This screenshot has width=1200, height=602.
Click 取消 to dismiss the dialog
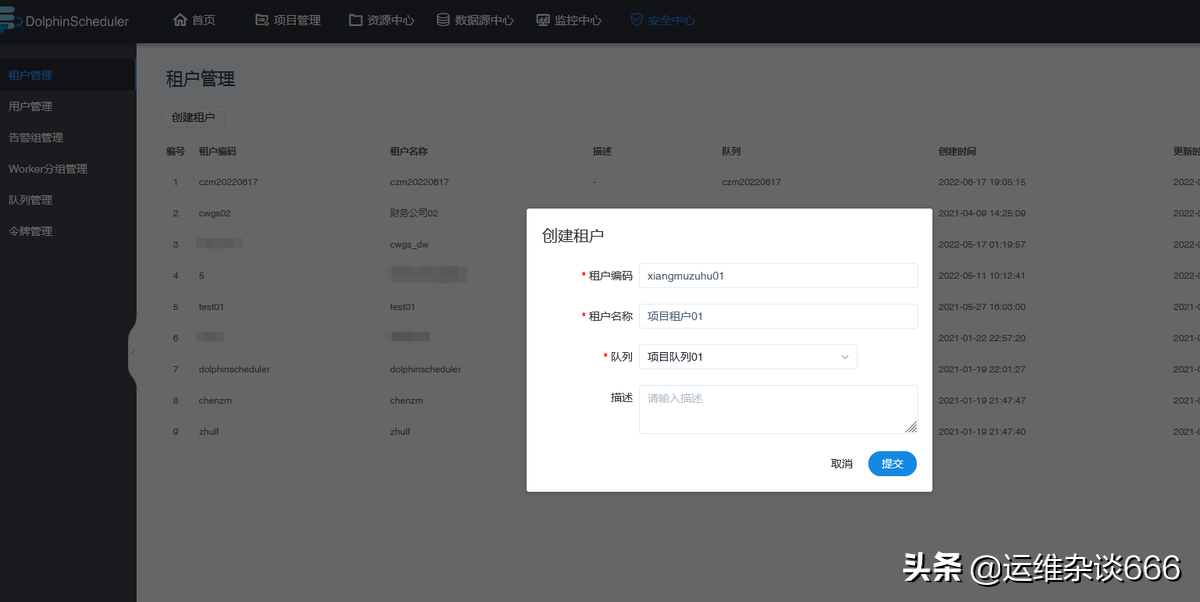[x=841, y=464]
